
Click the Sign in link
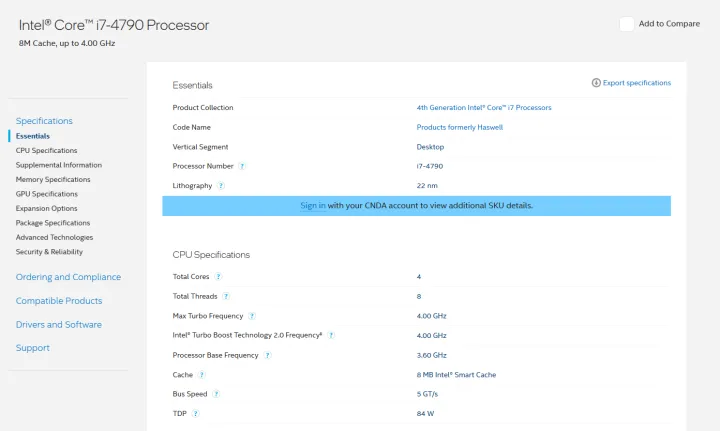(312, 205)
